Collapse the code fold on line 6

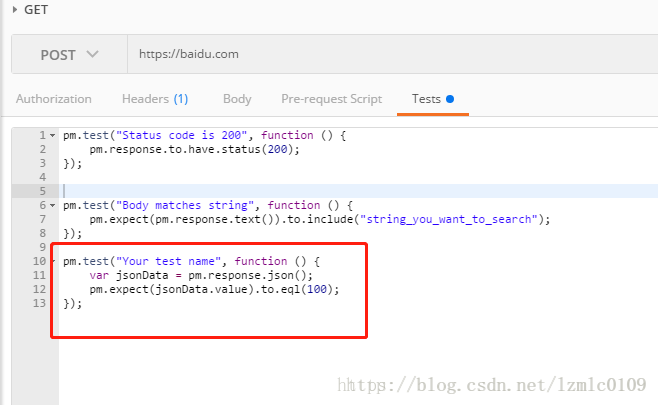coord(52,206)
